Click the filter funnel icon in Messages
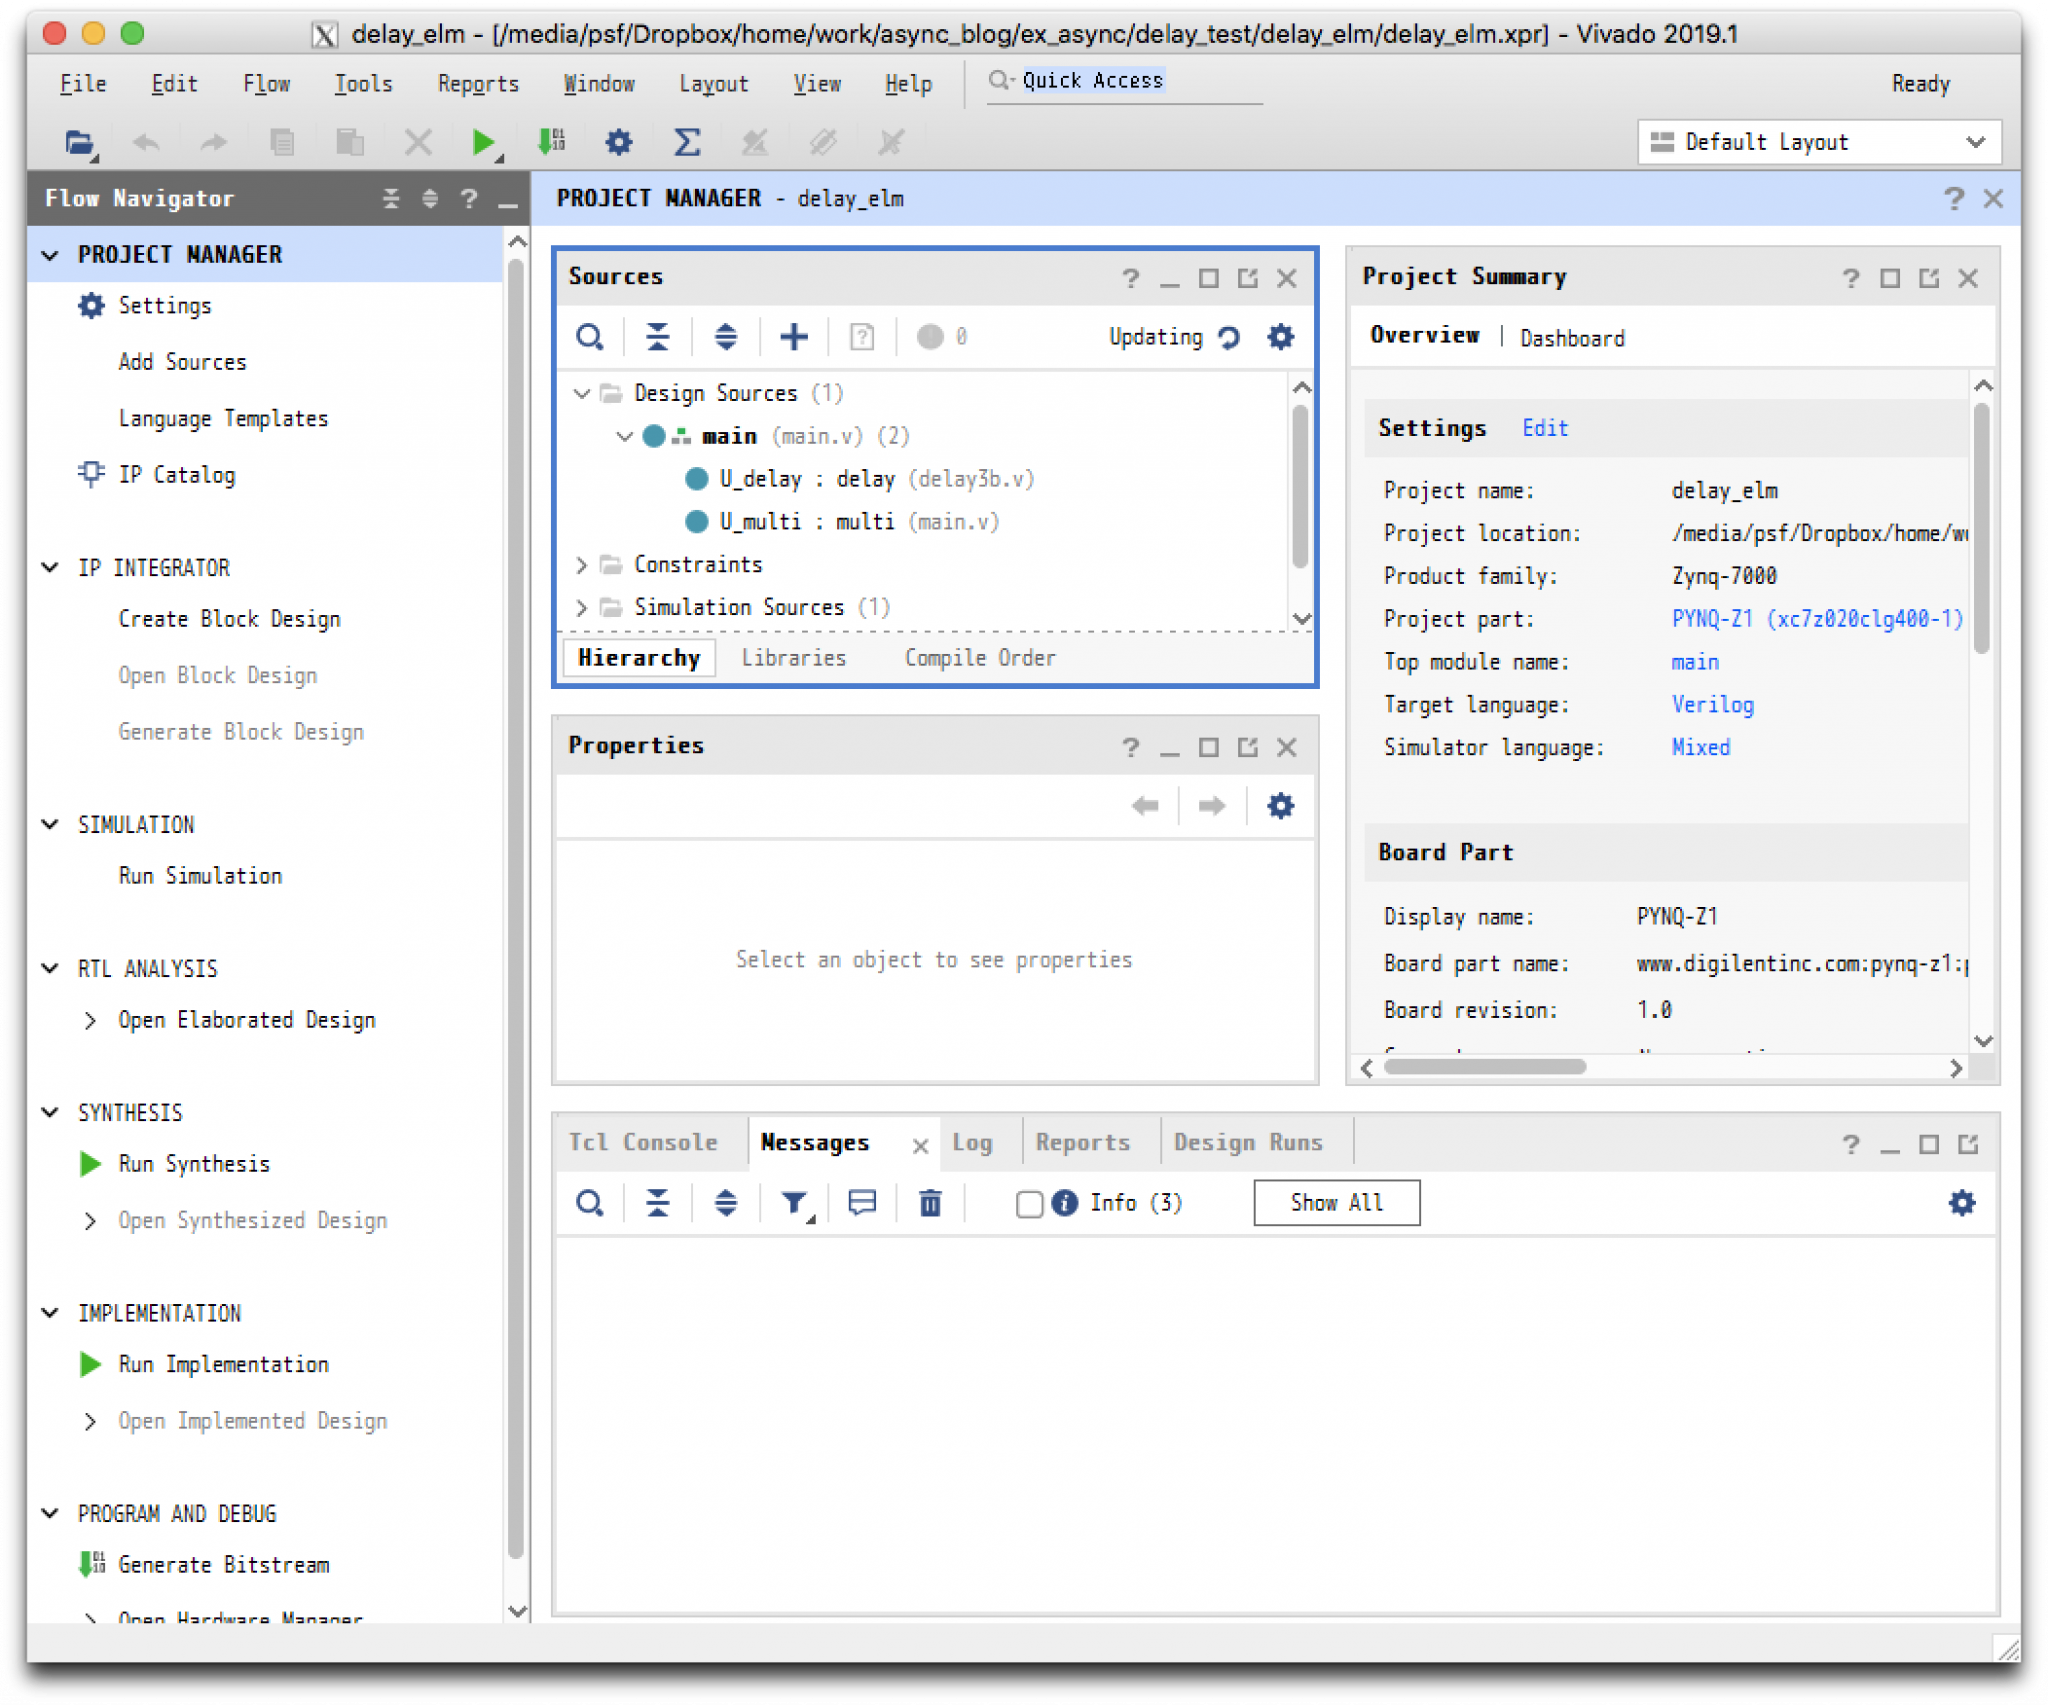Viewport: 2048px width, 1705px height. coord(794,1203)
